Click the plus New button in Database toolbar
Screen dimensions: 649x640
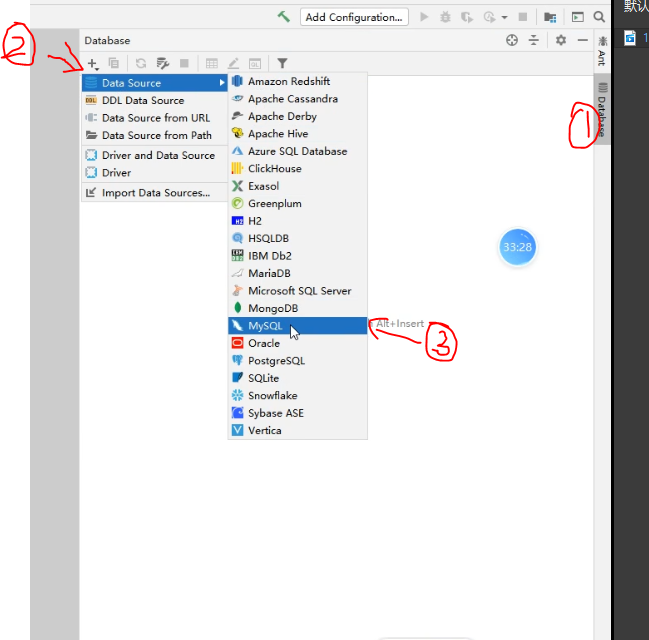(93, 64)
